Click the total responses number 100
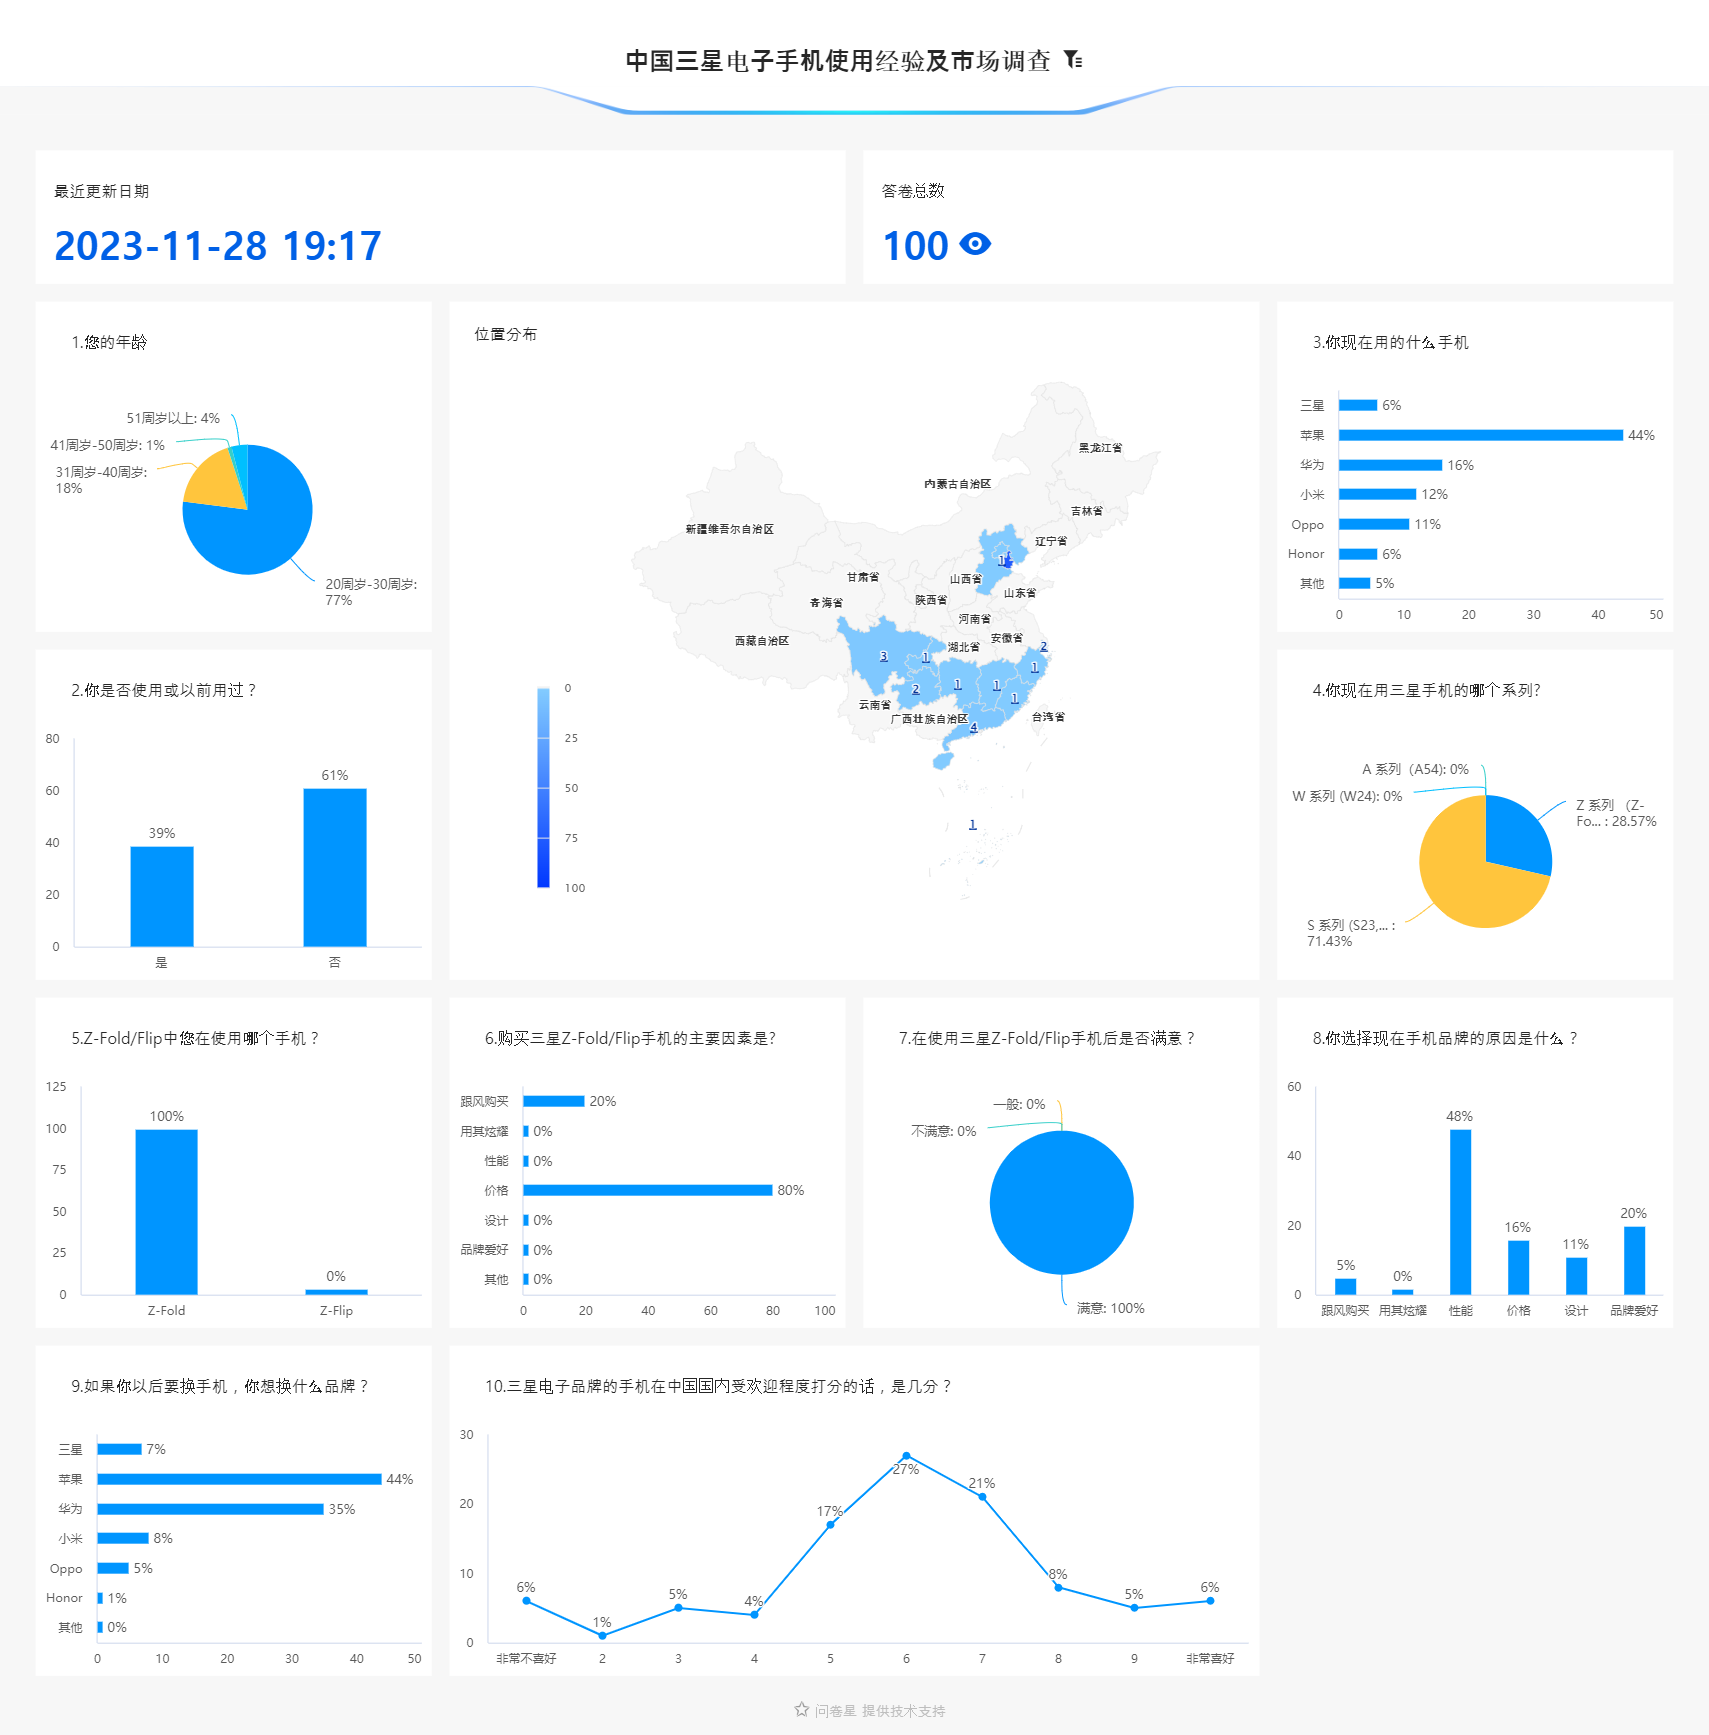Screen dimensions: 1709x1735 916,246
